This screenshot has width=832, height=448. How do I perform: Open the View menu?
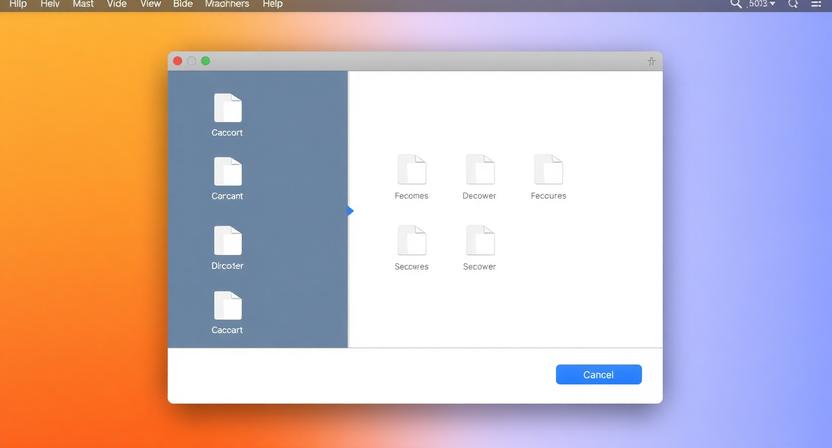click(x=150, y=4)
